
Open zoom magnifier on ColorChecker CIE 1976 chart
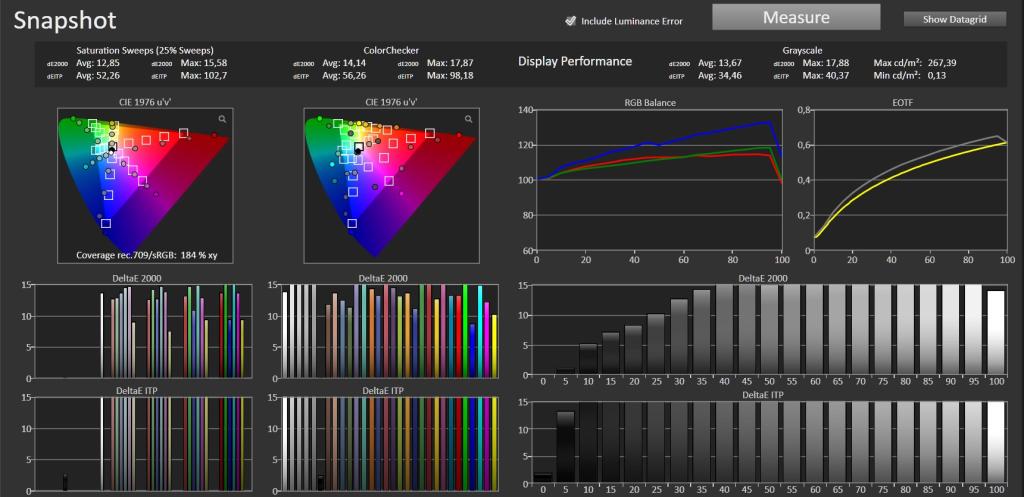468,119
